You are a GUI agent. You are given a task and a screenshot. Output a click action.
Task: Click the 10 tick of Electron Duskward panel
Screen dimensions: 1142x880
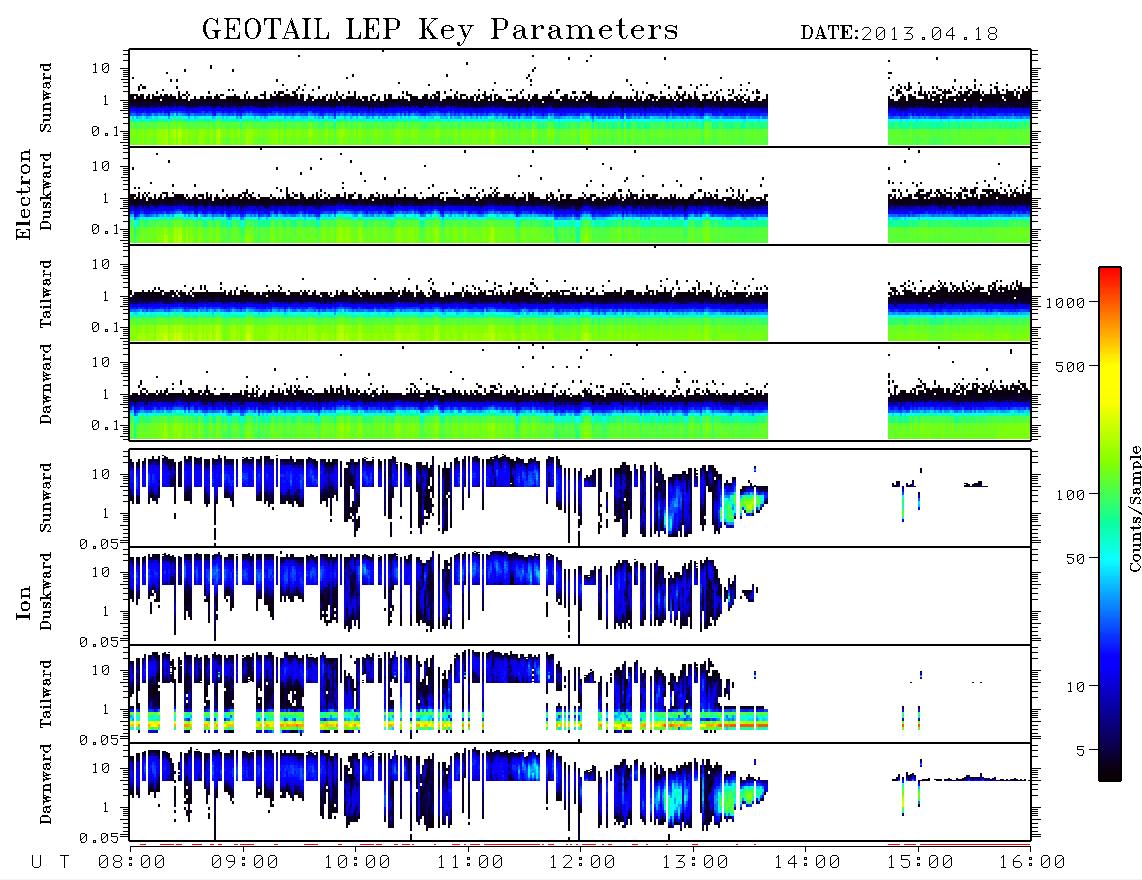(101, 167)
